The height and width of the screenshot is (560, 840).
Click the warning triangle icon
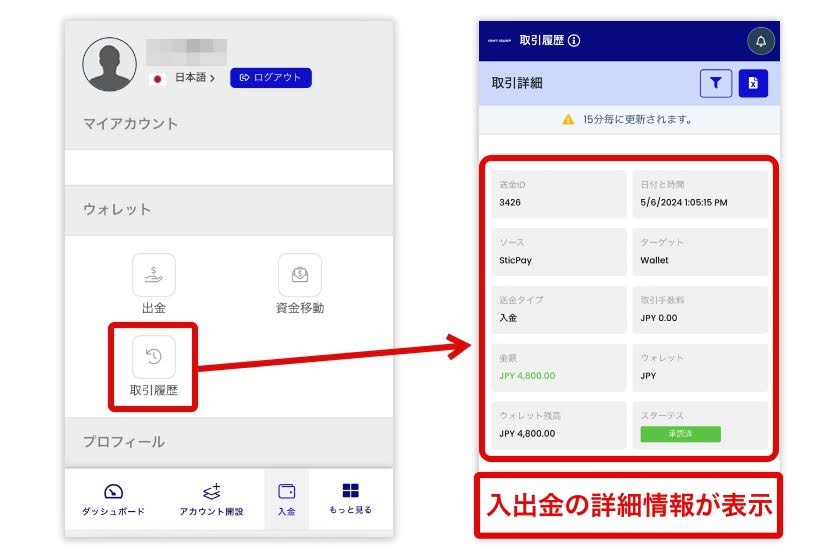568,120
